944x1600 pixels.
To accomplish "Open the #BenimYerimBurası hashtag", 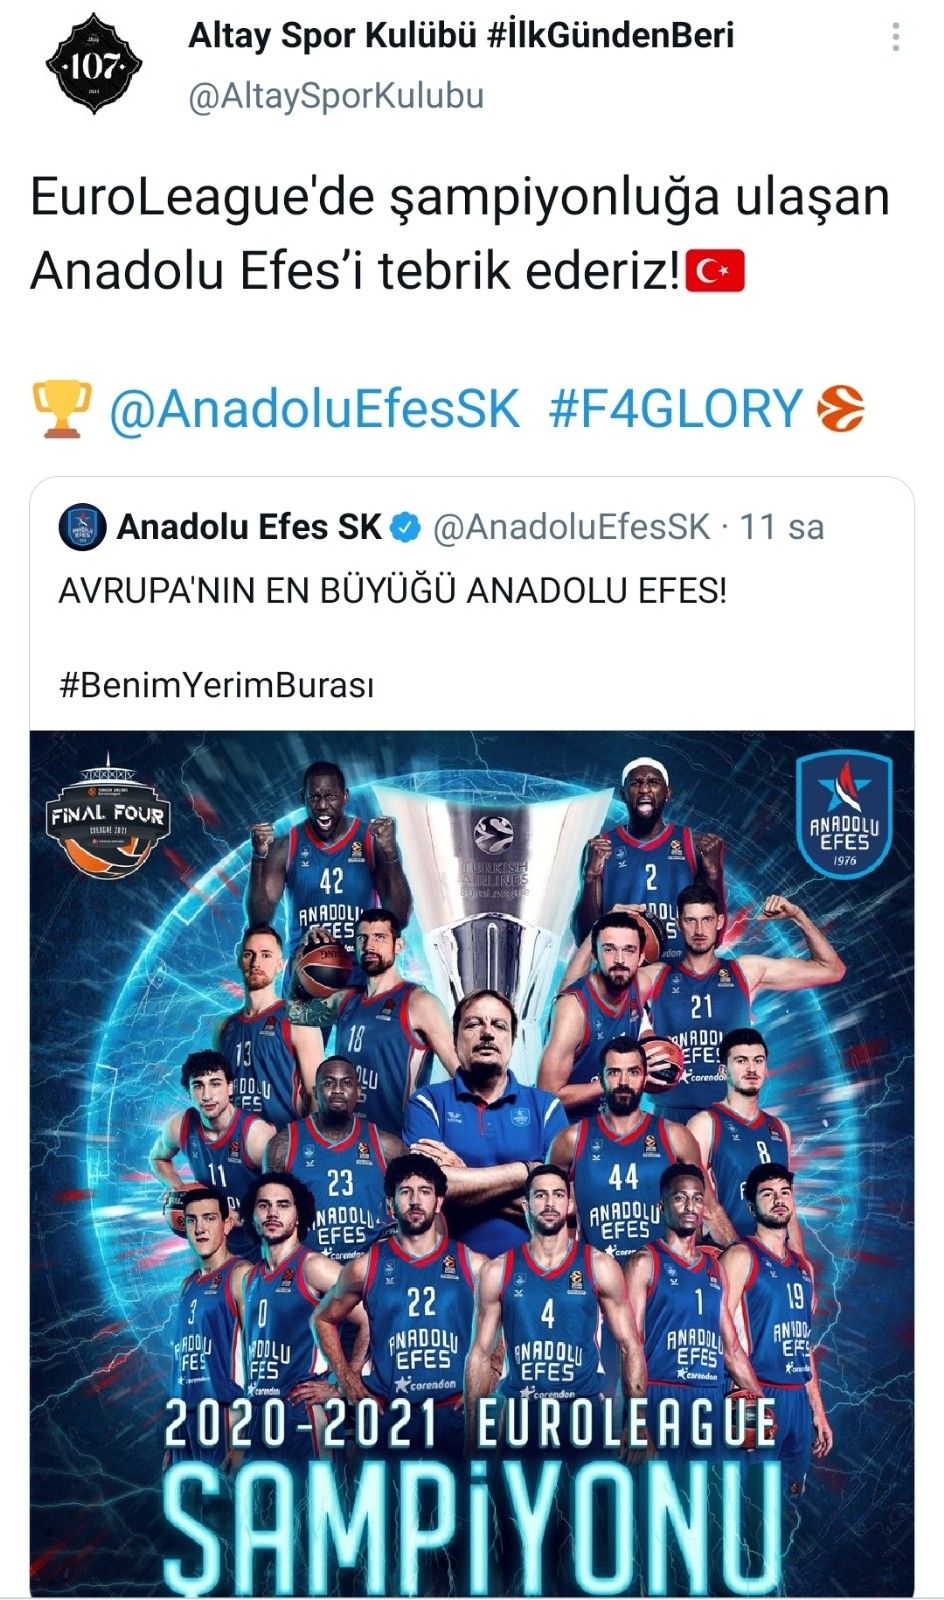I will pyautogui.click(x=216, y=686).
